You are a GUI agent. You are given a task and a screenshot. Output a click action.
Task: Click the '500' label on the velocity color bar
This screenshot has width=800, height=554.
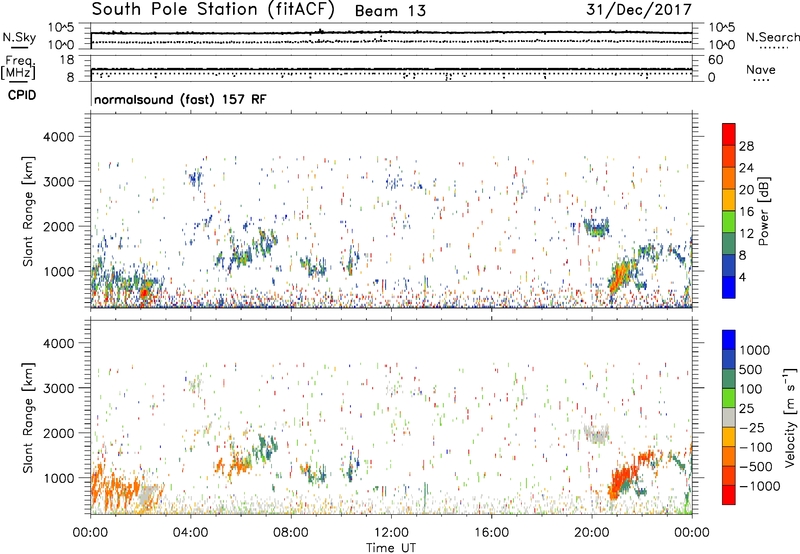752,369
